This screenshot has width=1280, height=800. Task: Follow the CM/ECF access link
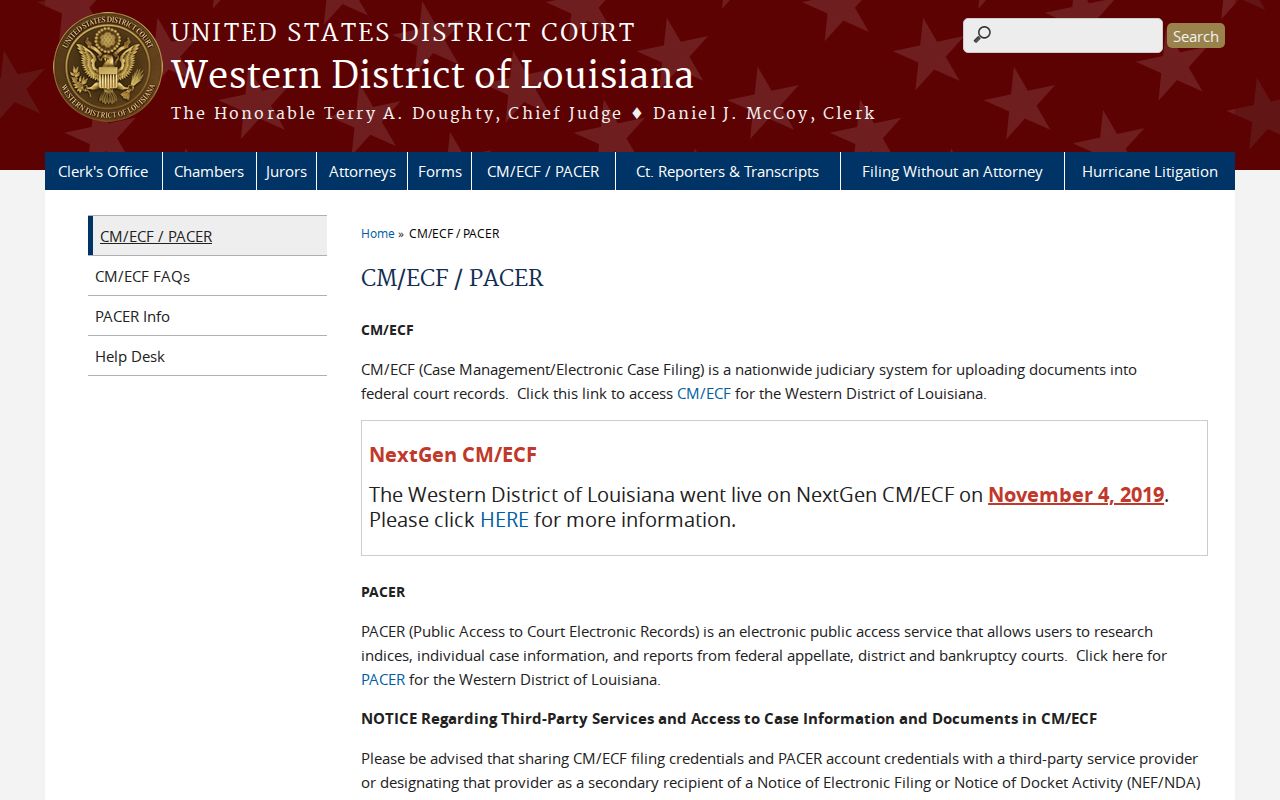click(x=704, y=393)
